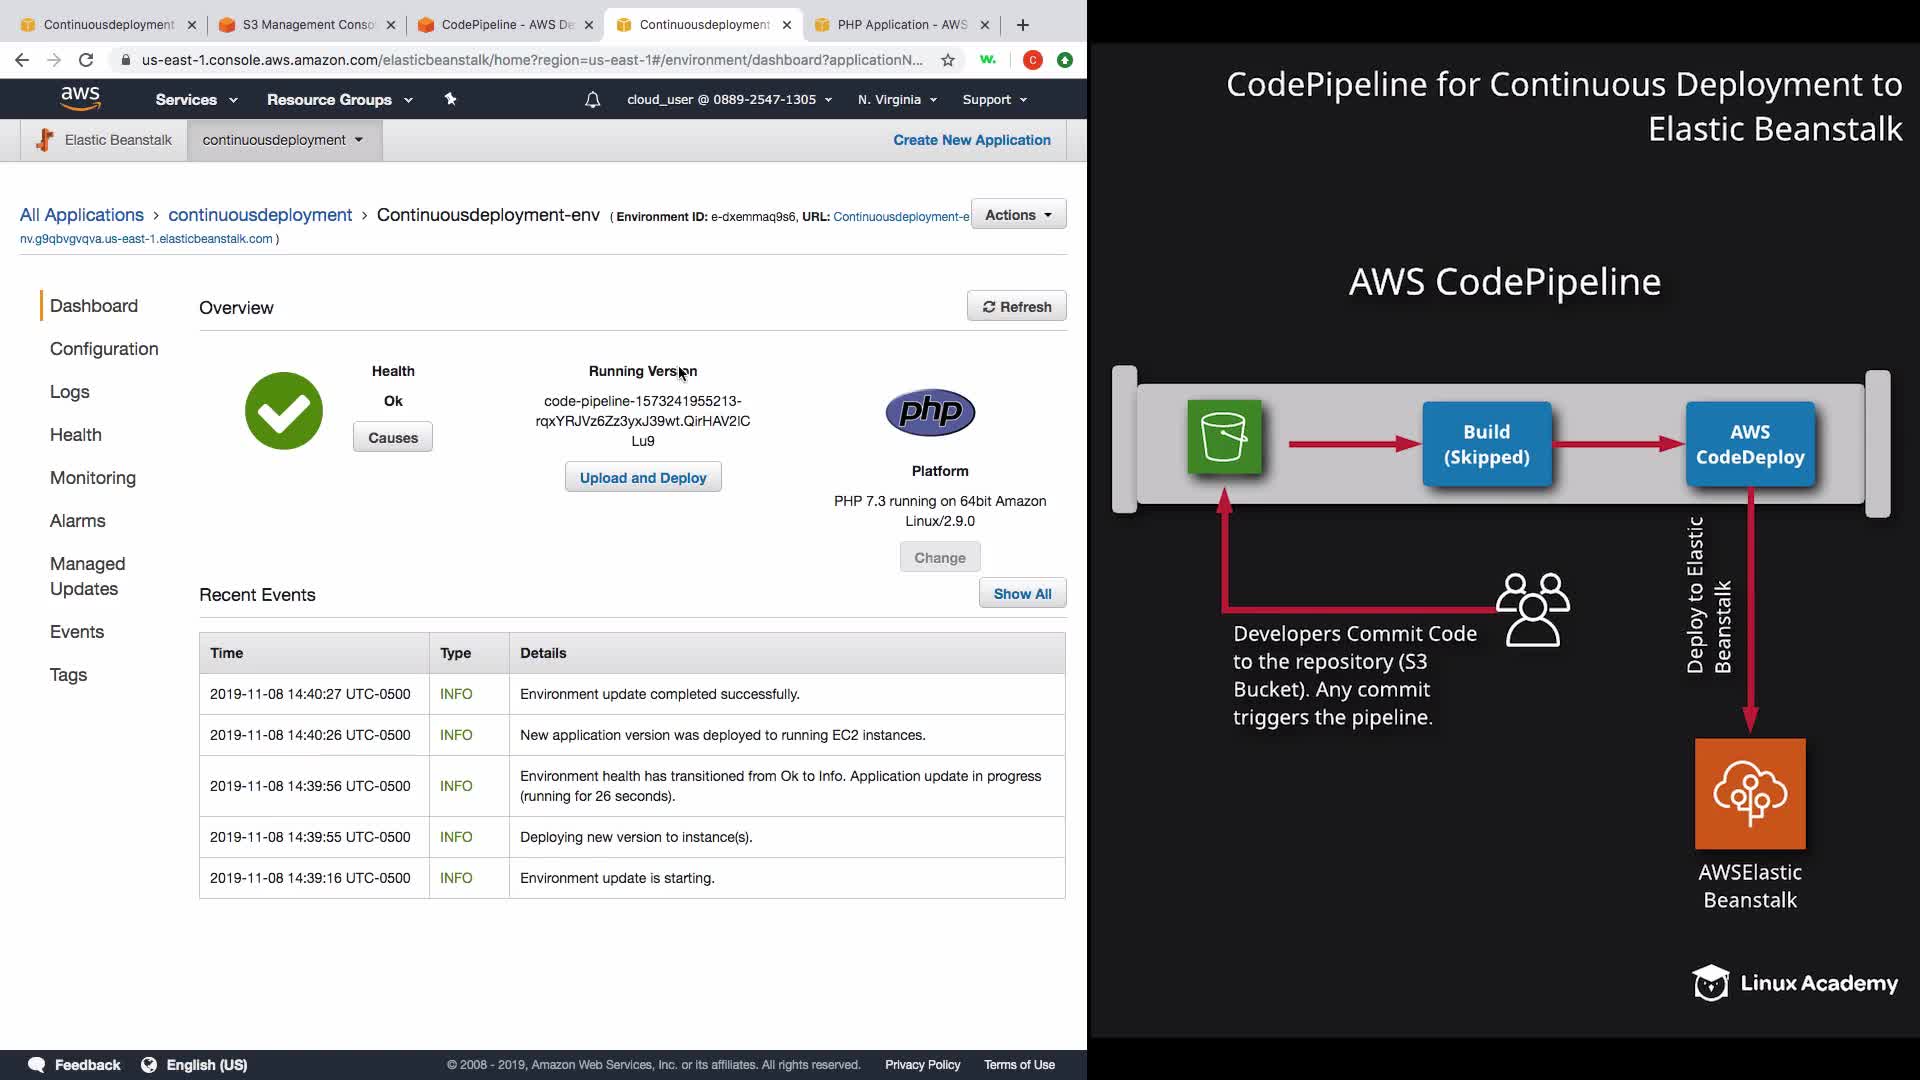Viewport: 1920px width, 1080px height.
Task: Click Show All recent events button
Action: pos(1022,594)
